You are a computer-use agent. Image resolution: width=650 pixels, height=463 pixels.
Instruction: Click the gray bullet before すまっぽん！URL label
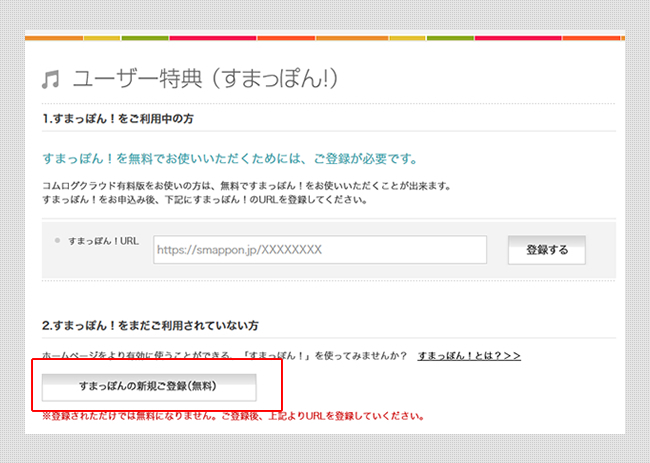pos(57,241)
